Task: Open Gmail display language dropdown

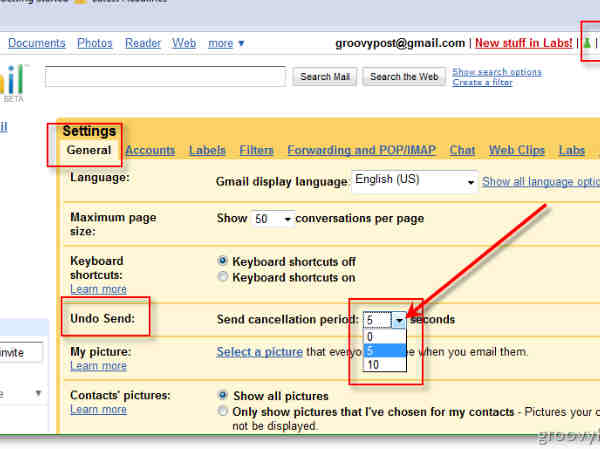Action: click(414, 181)
